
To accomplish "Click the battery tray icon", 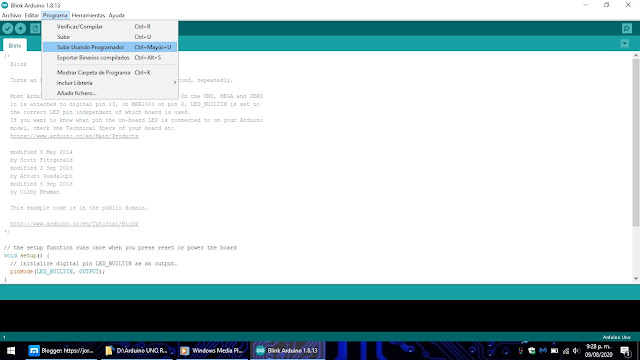I will 554,351.
